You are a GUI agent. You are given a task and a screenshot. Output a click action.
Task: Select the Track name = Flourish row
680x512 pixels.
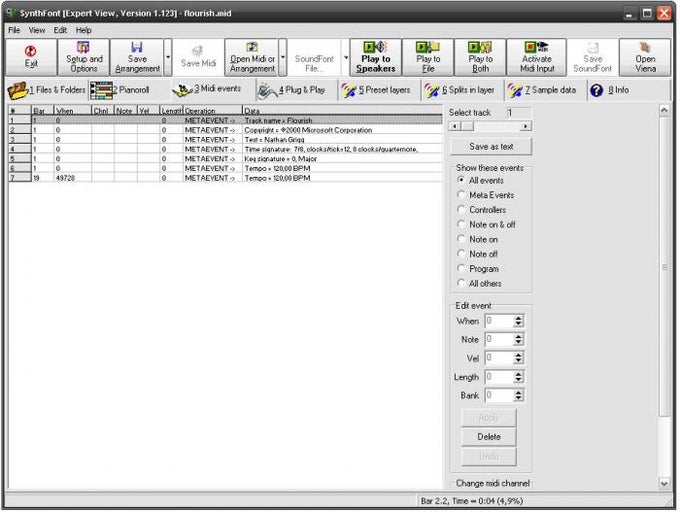pyautogui.click(x=226, y=121)
